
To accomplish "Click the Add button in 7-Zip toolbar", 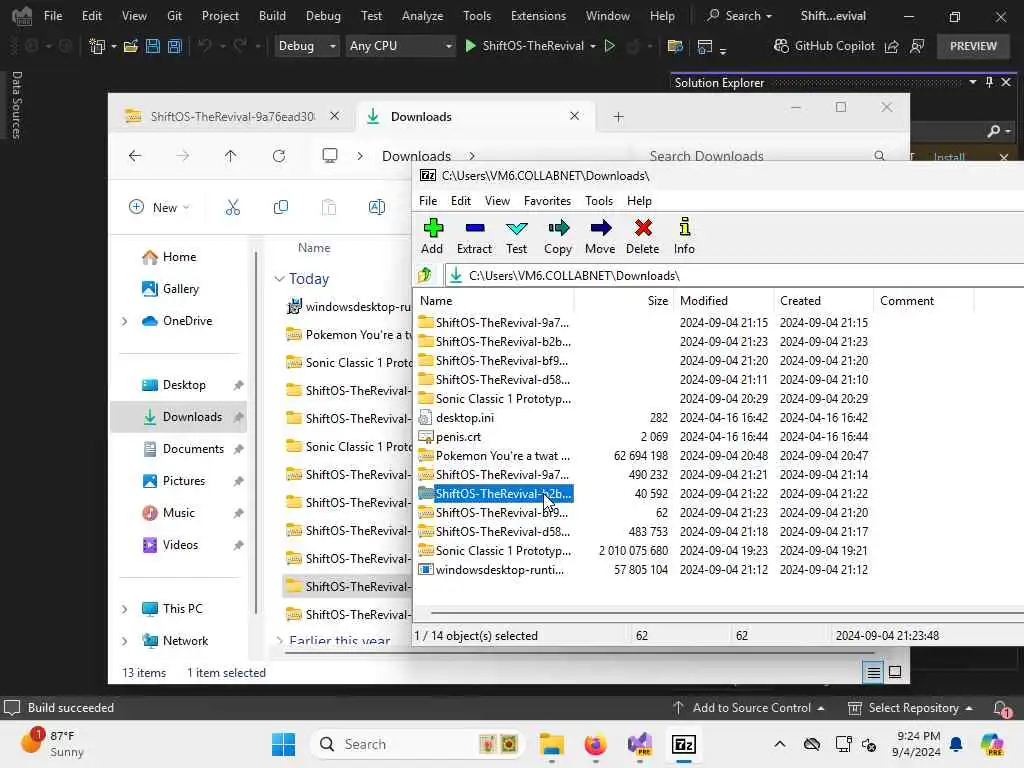I will click(x=432, y=236).
